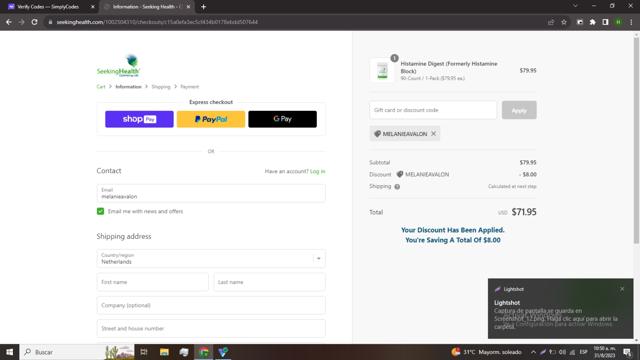Focus the Company (optional) field
Viewport: 640px width, 360px height.
211,305
